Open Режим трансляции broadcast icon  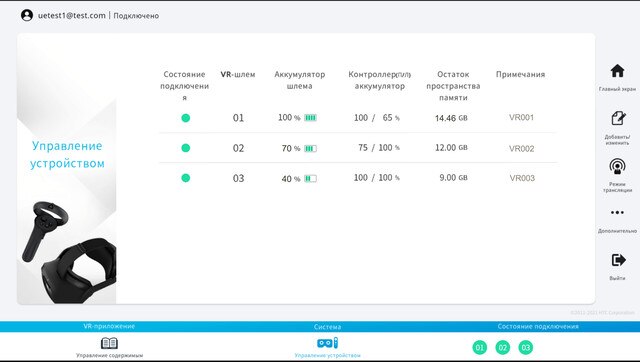point(617,166)
